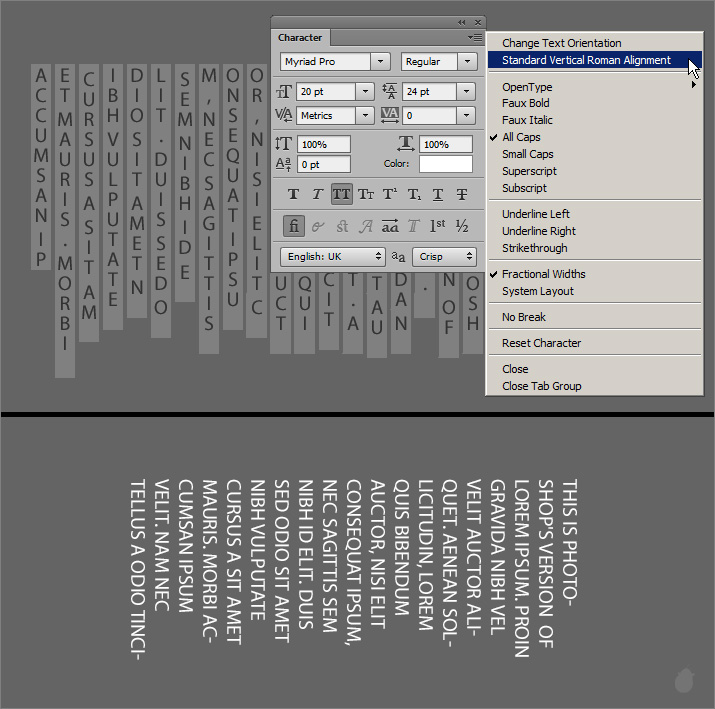Click the Underline icon button

pyautogui.click(x=438, y=194)
